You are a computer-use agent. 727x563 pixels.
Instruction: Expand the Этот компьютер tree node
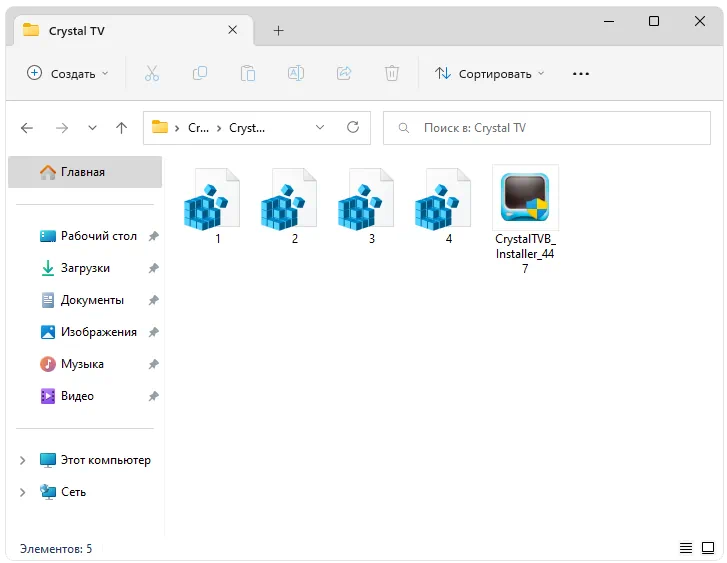tap(22, 460)
